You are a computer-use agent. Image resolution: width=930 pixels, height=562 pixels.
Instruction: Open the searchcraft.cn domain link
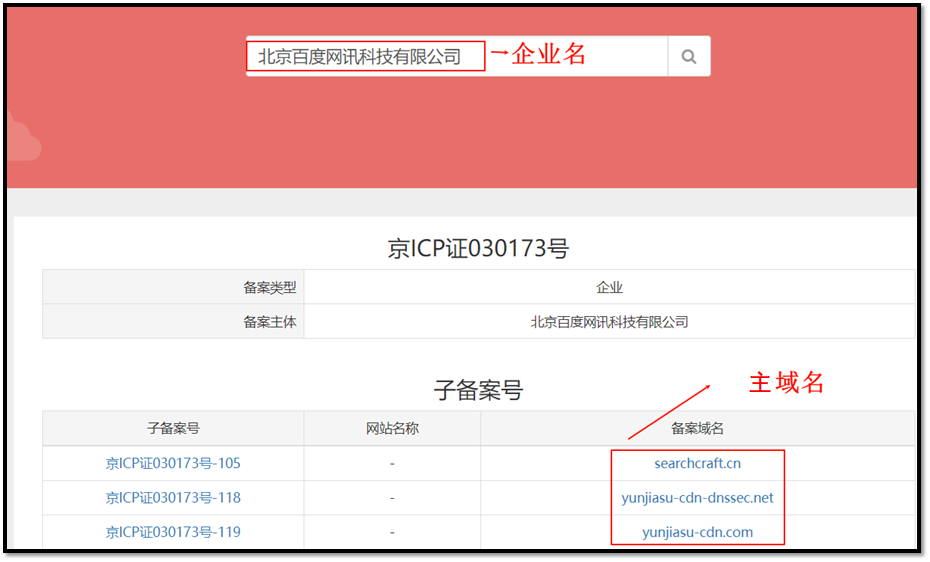point(698,463)
